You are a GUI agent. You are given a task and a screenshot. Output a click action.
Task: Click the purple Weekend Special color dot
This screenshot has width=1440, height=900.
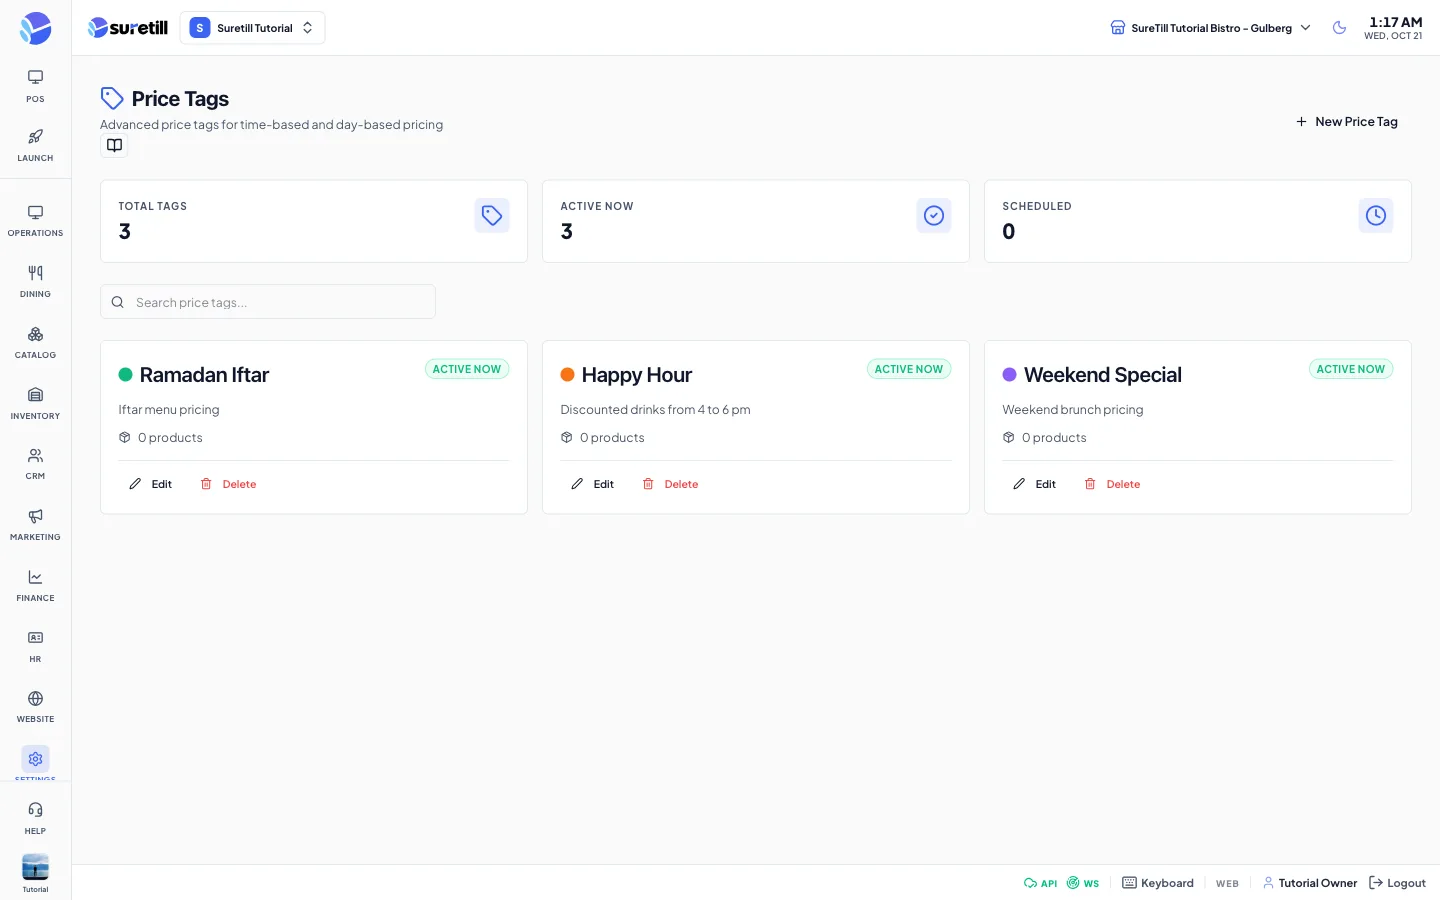click(x=1010, y=375)
